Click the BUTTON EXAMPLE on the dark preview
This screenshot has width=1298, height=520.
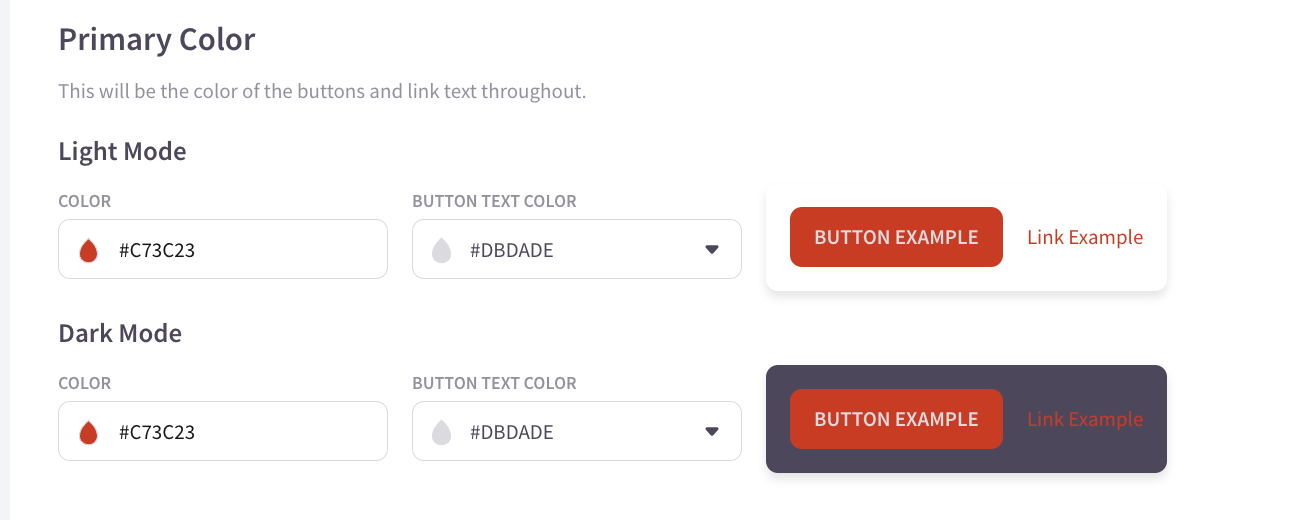tap(896, 419)
